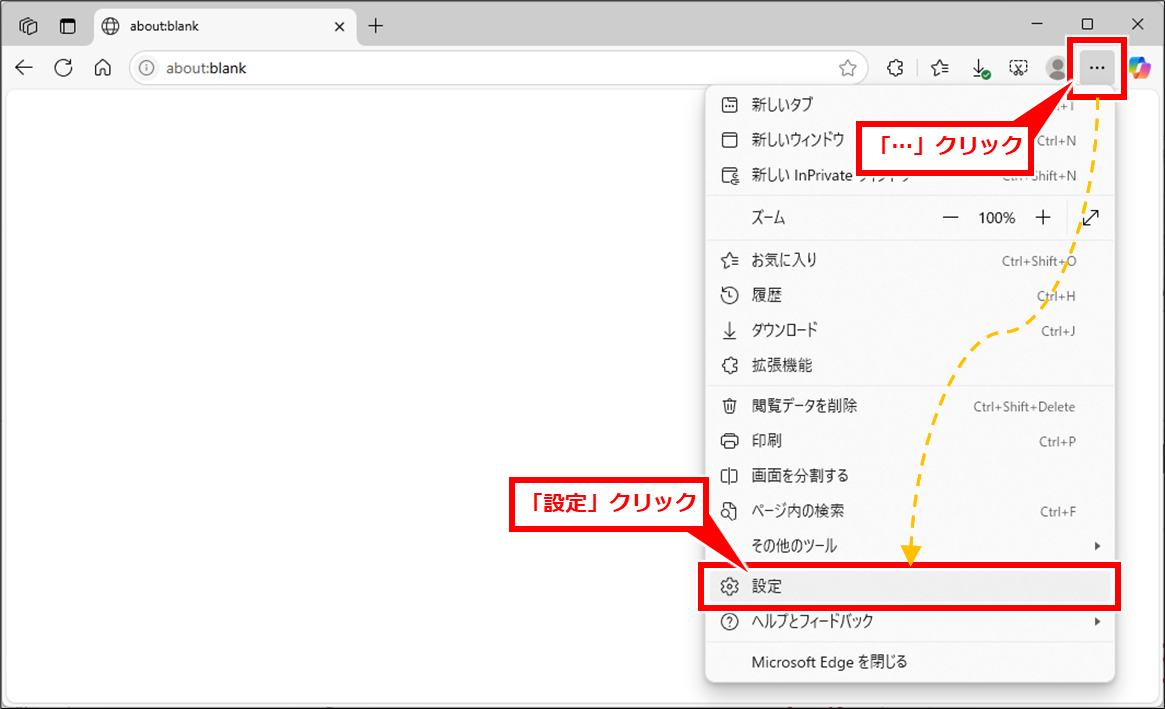1165x709 pixels.
Task: Reload the page with the refresh icon
Action: tap(63, 68)
